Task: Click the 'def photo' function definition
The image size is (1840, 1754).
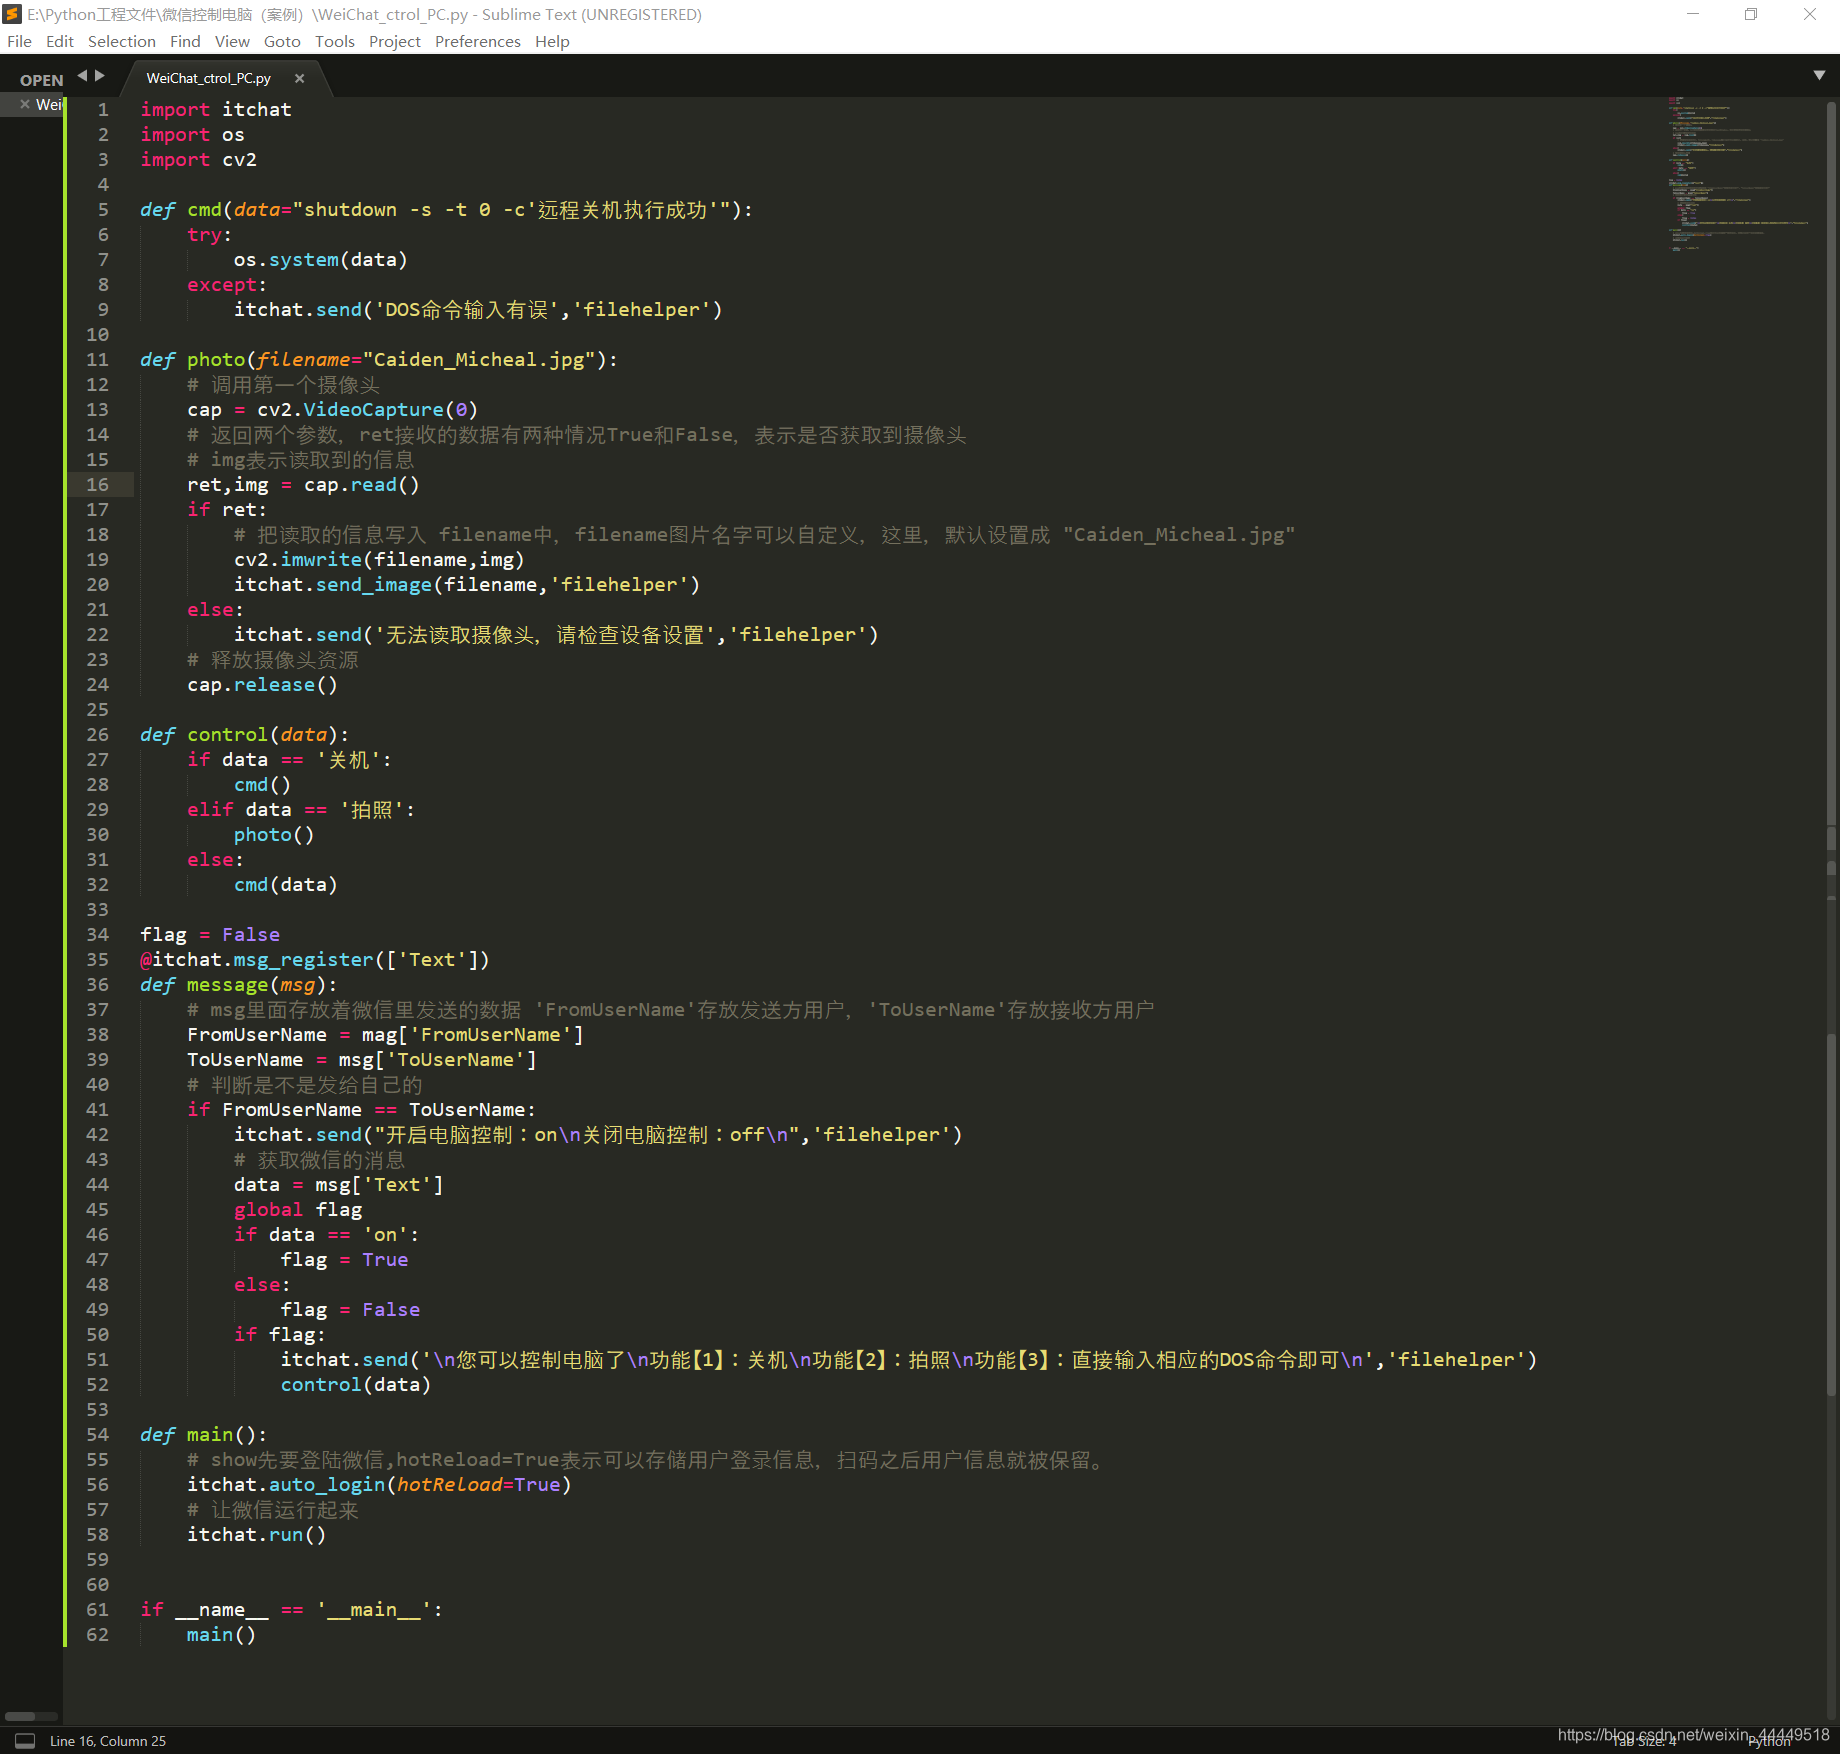Action: (379, 359)
